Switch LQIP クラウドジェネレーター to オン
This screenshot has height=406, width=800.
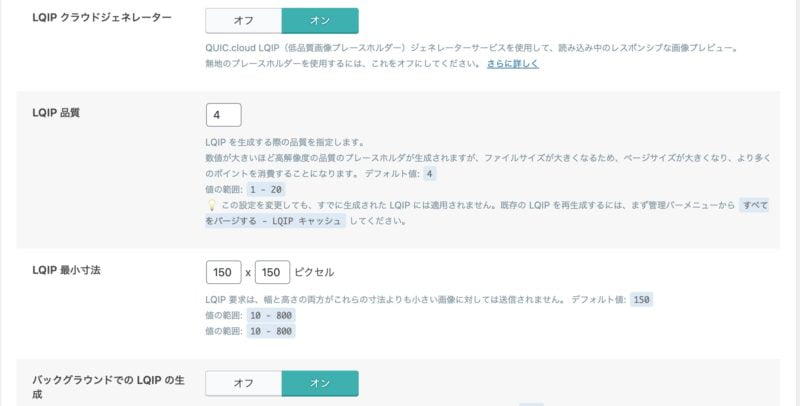pos(320,20)
